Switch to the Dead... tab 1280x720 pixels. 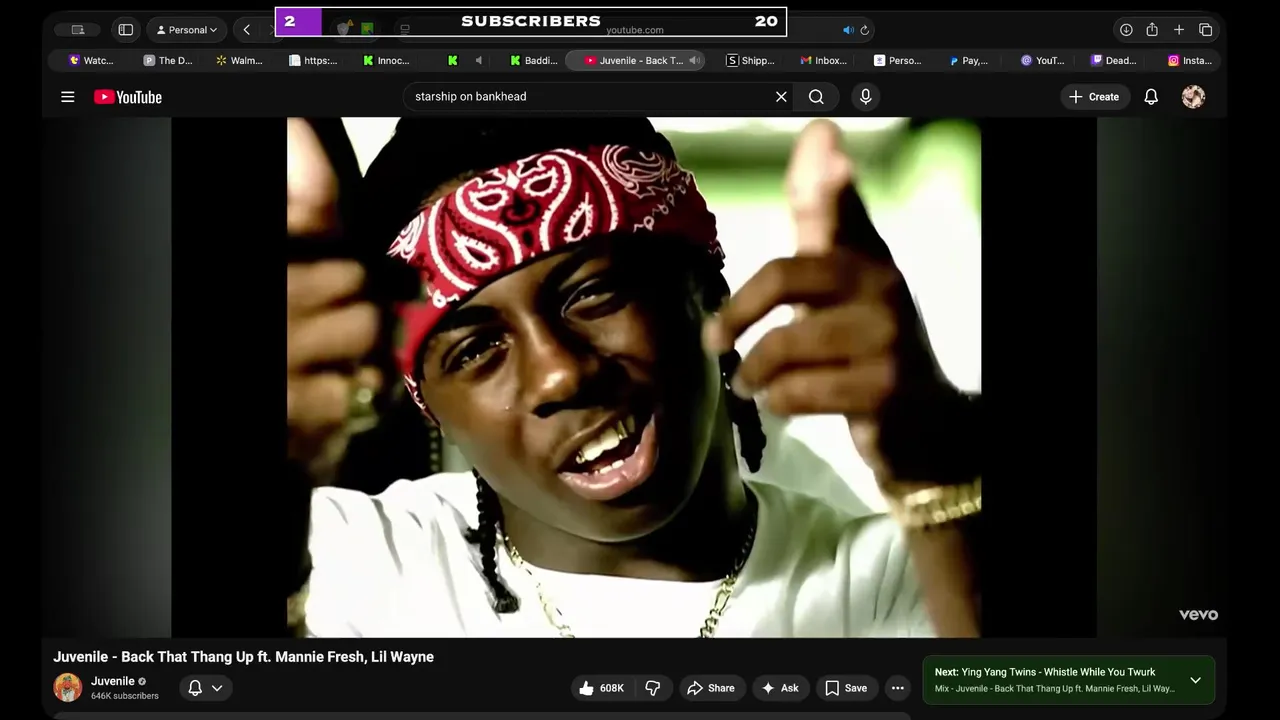(1114, 61)
